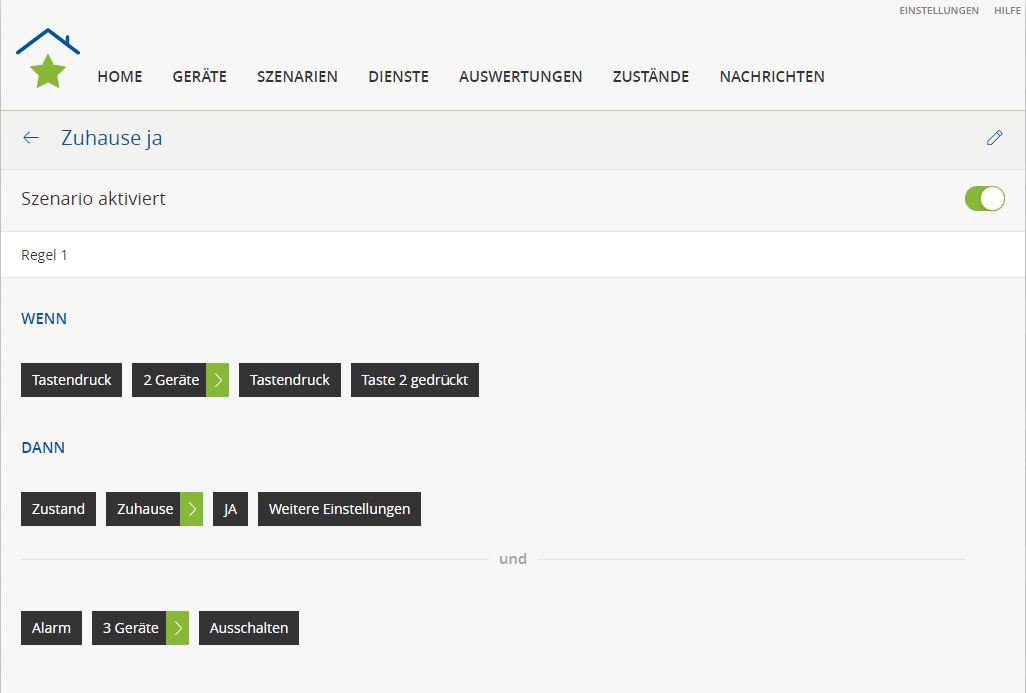Click the back arrow beside Zuhause ja

[31, 138]
